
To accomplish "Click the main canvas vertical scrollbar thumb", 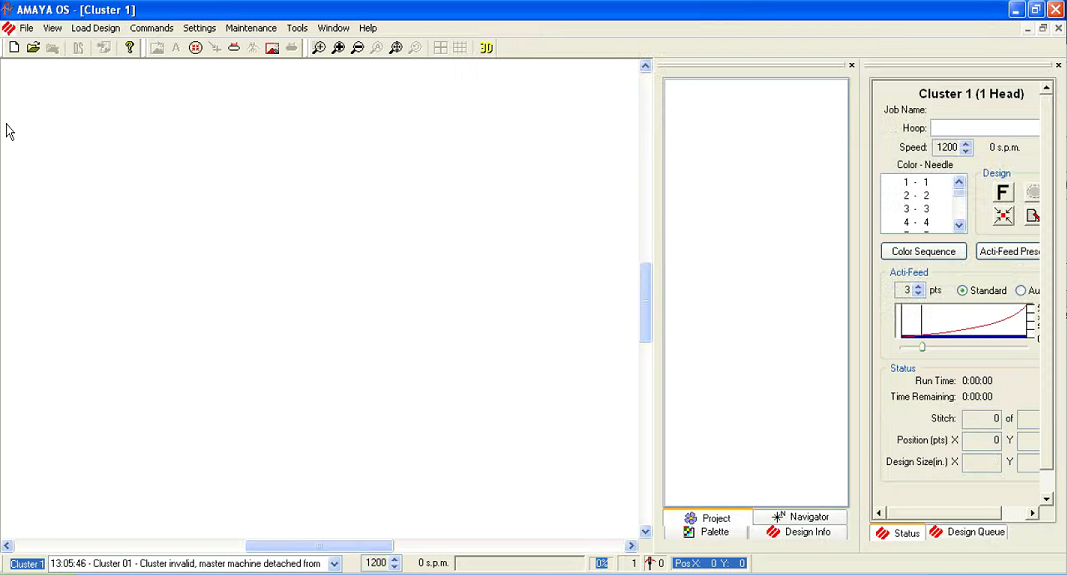I will (646, 302).
